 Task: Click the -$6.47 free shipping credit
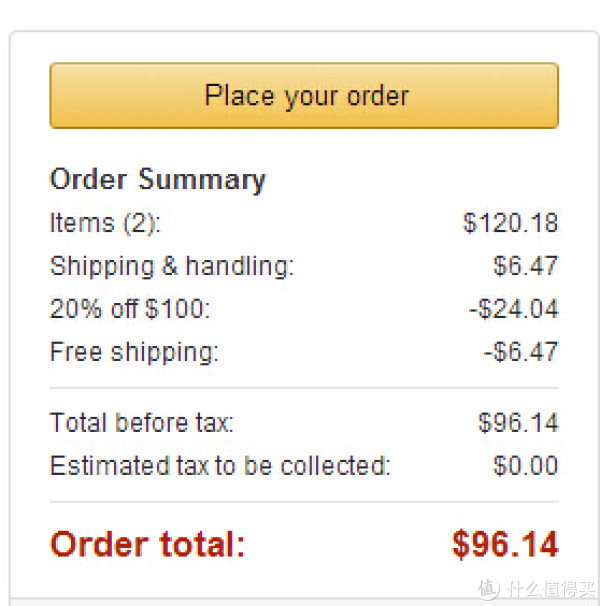pos(521,352)
